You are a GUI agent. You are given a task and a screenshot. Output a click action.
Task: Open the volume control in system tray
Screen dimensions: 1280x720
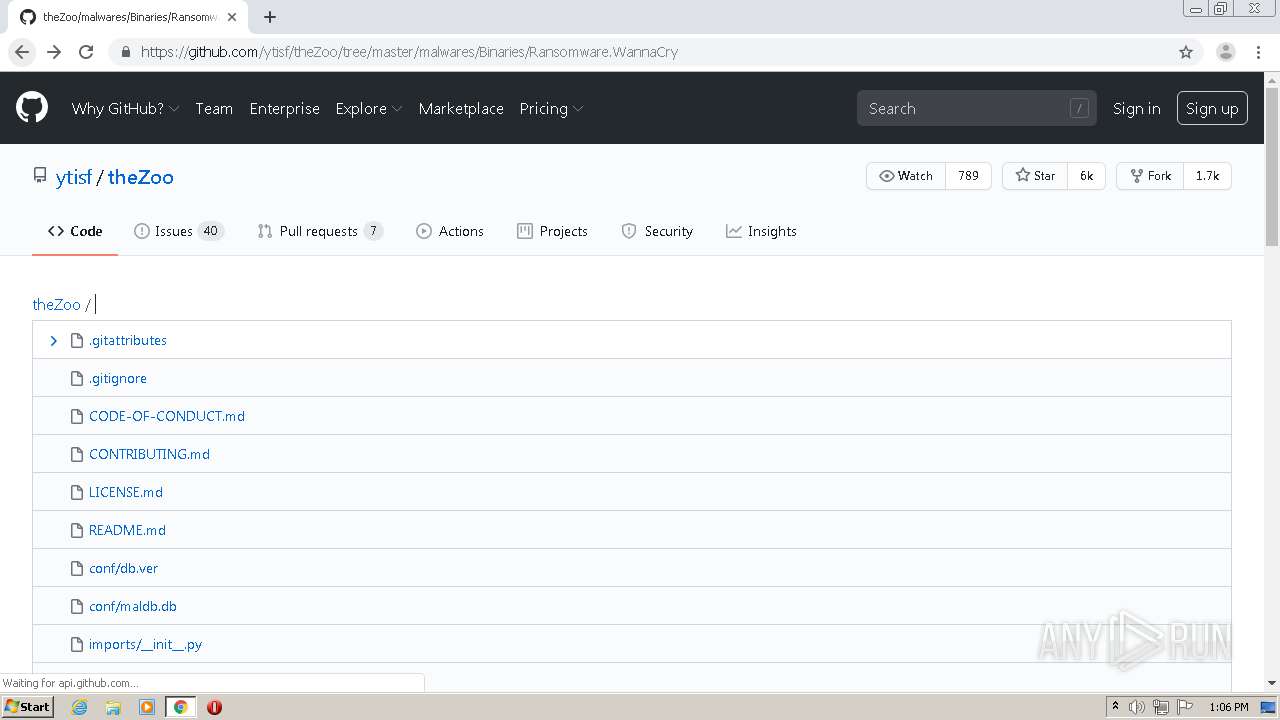(1137, 707)
